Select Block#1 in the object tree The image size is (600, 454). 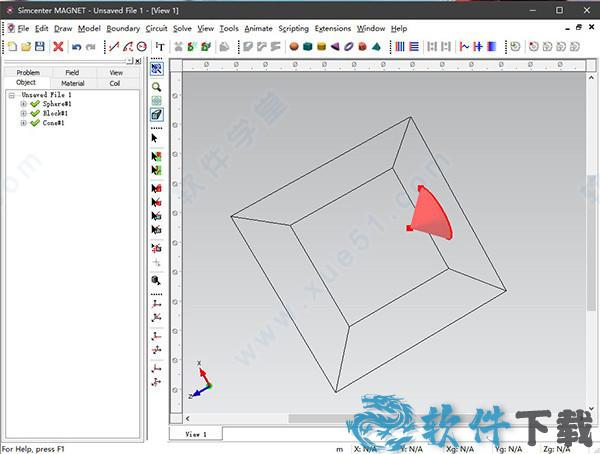[55, 113]
